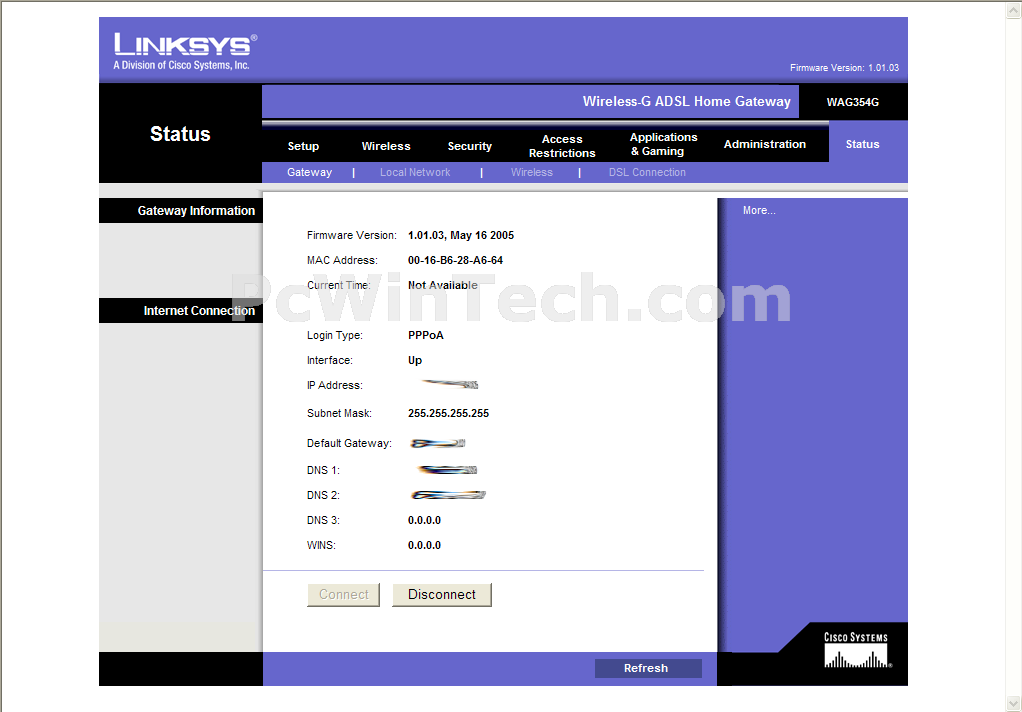This screenshot has width=1022, height=712.
Task: Open the Wireless main tab
Action: (x=386, y=146)
